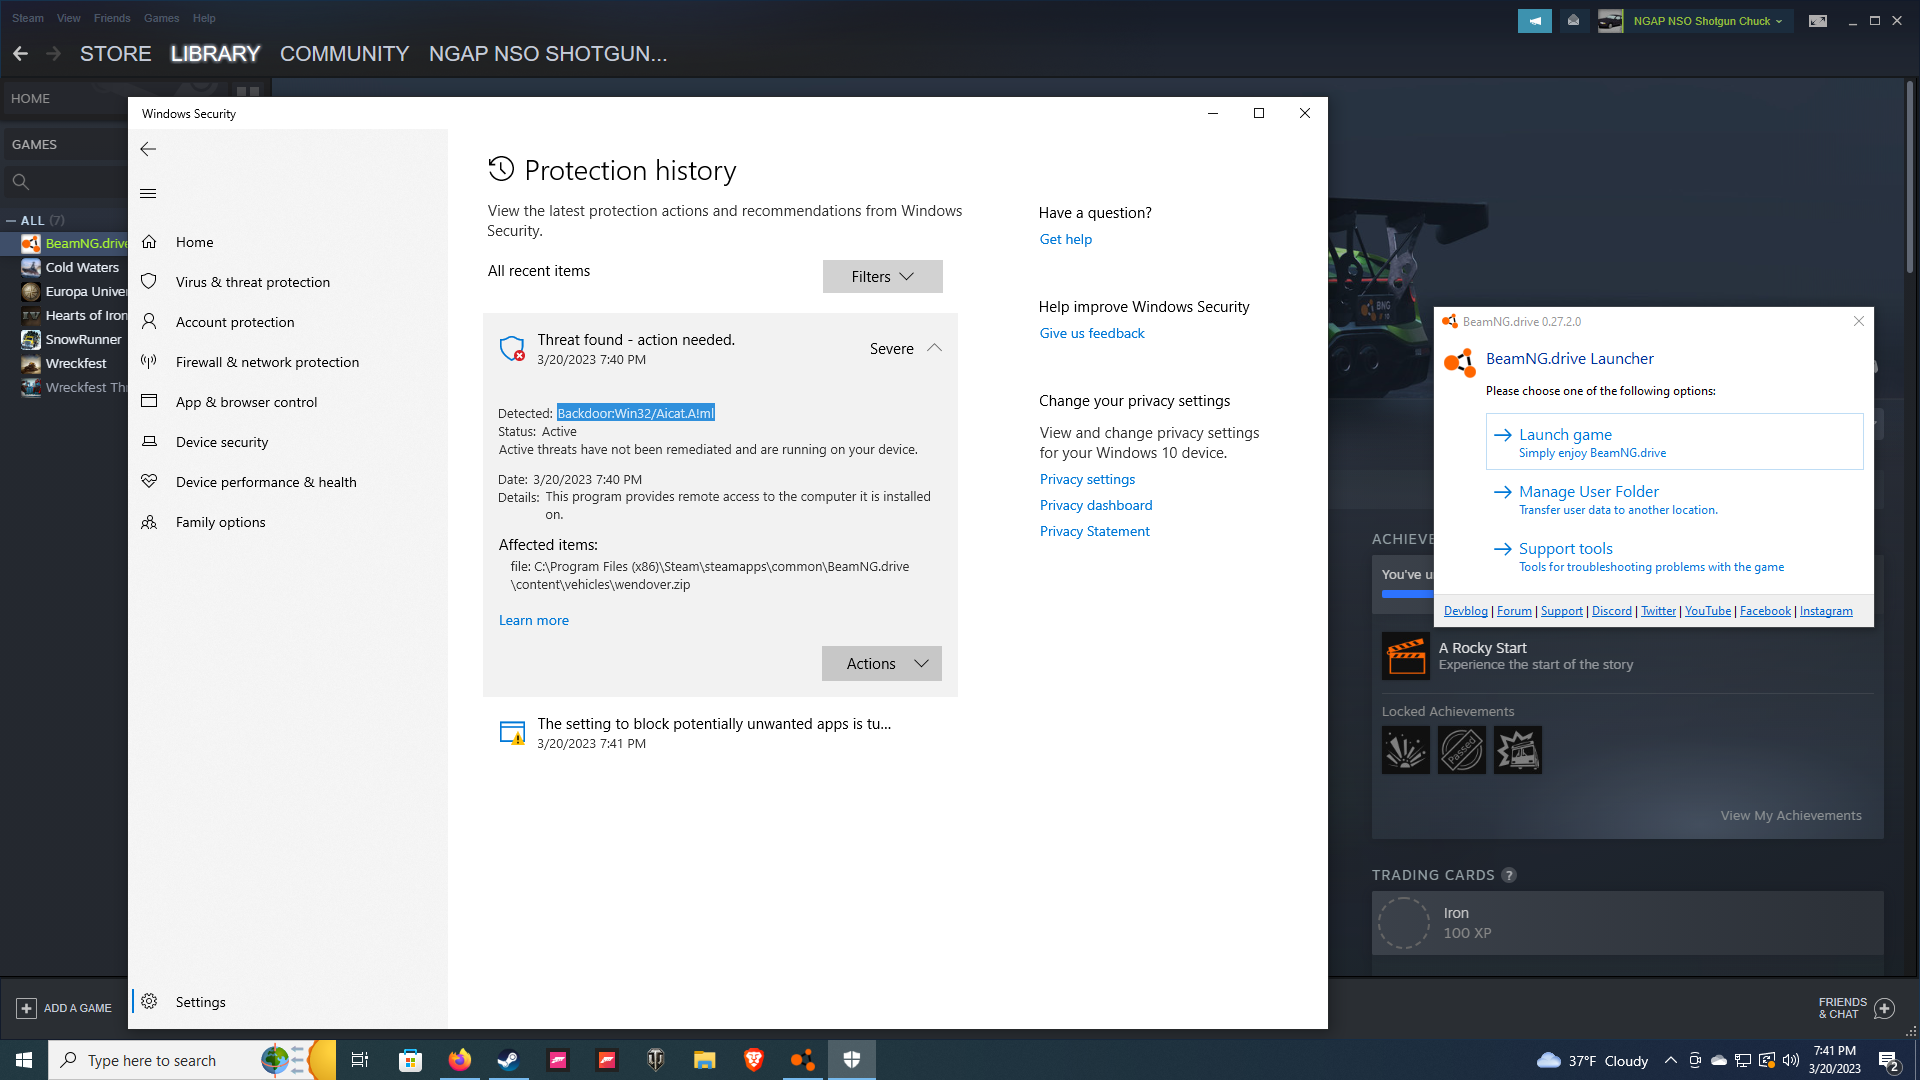Open A Rocky Start achievement thumbnail
Viewport: 1920px width, 1080px height.
pyautogui.click(x=1405, y=656)
